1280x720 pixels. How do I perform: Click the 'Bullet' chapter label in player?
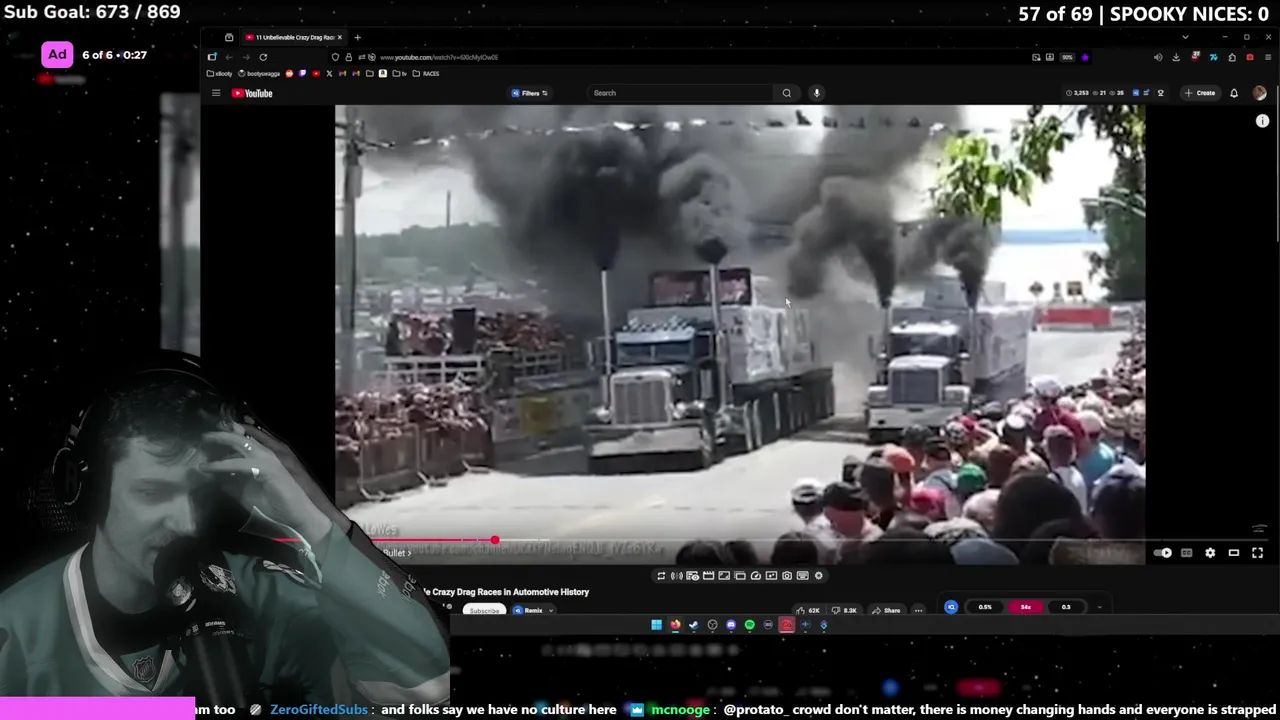point(396,553)
